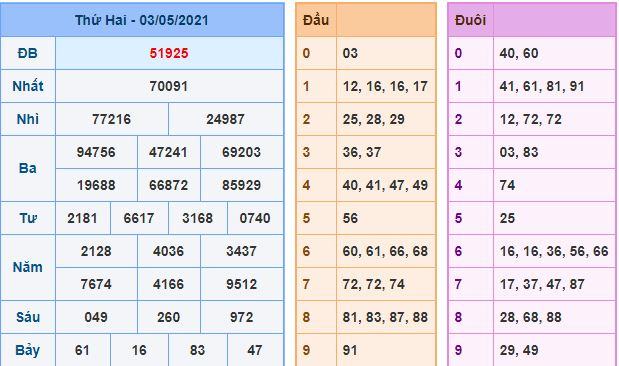Click Tư prize number 6617
The image size is (619, 366).
(x=139, y=218)
